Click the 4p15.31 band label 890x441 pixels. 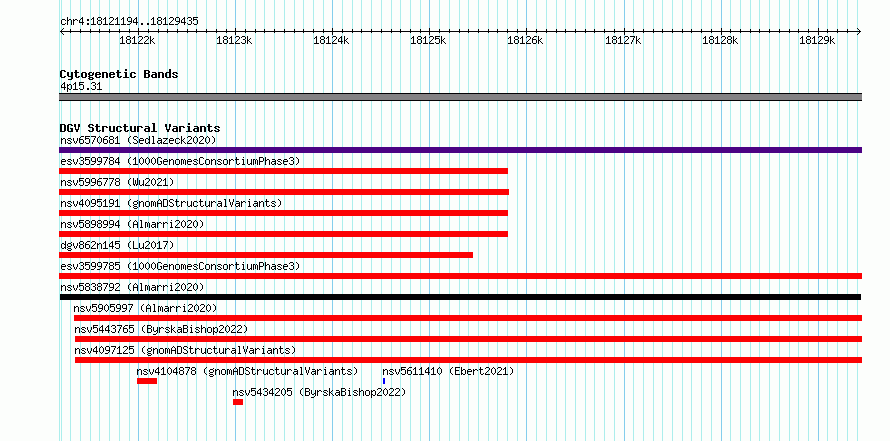pos(81,87)
